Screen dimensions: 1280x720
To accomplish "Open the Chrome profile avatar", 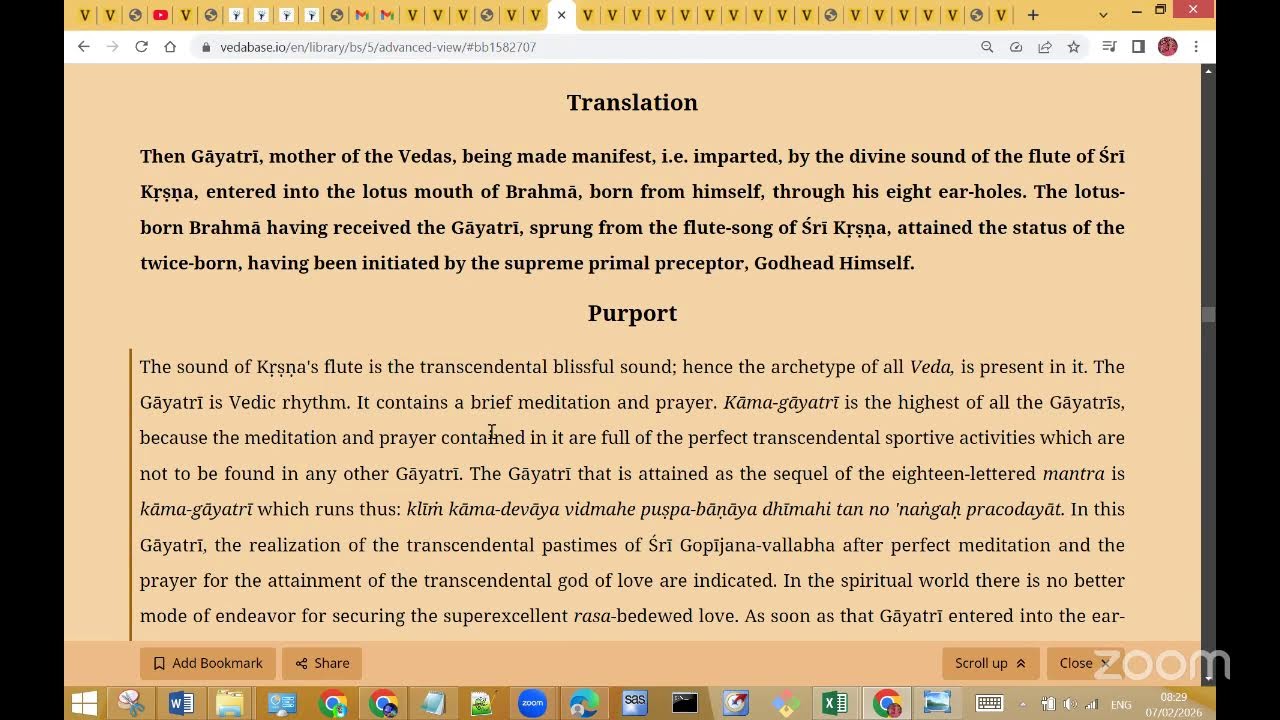I will tap(1167, 47).
